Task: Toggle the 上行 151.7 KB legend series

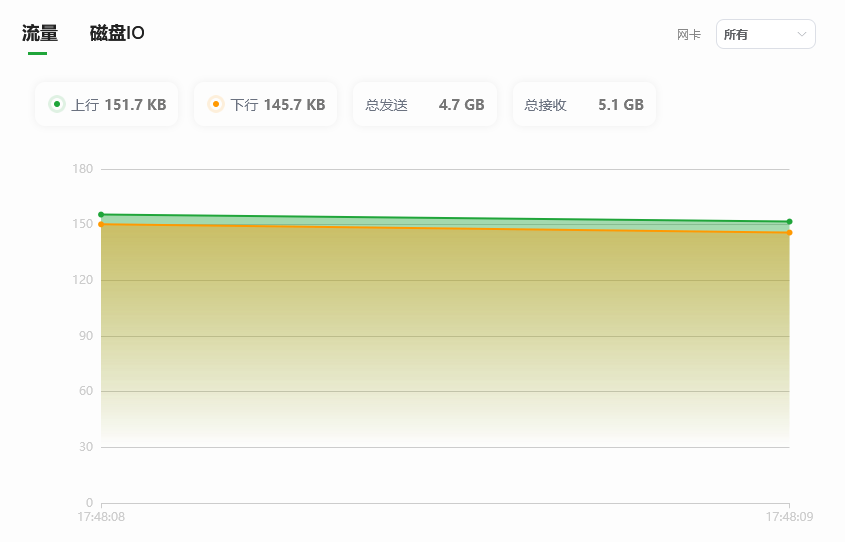Action: point(107,105)
